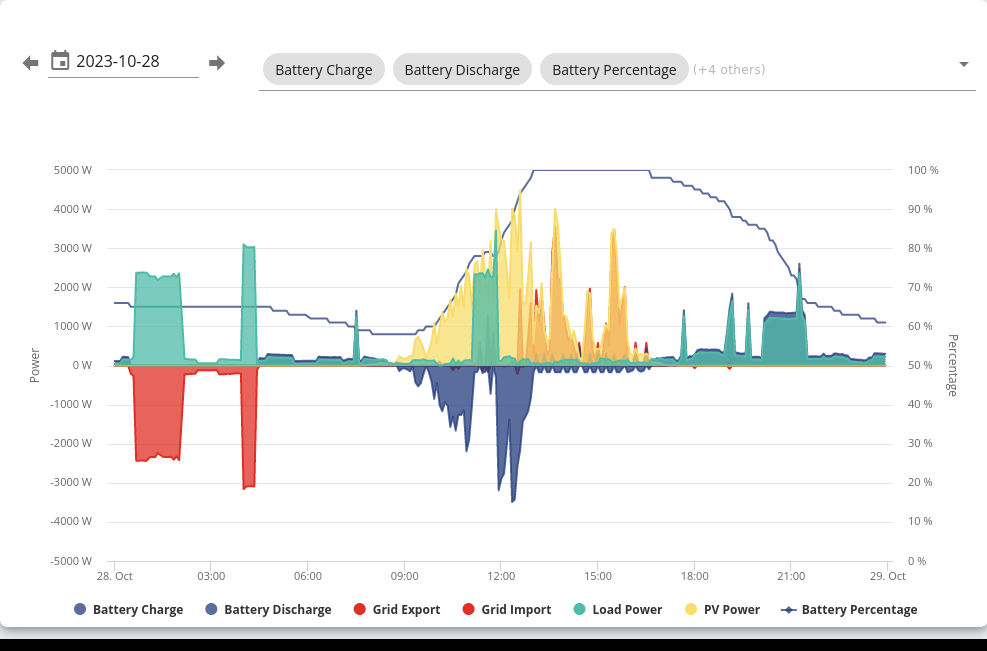Show the +4 others hidden series
The width and height of the screenshot is (987, 651).
(729, 69)
